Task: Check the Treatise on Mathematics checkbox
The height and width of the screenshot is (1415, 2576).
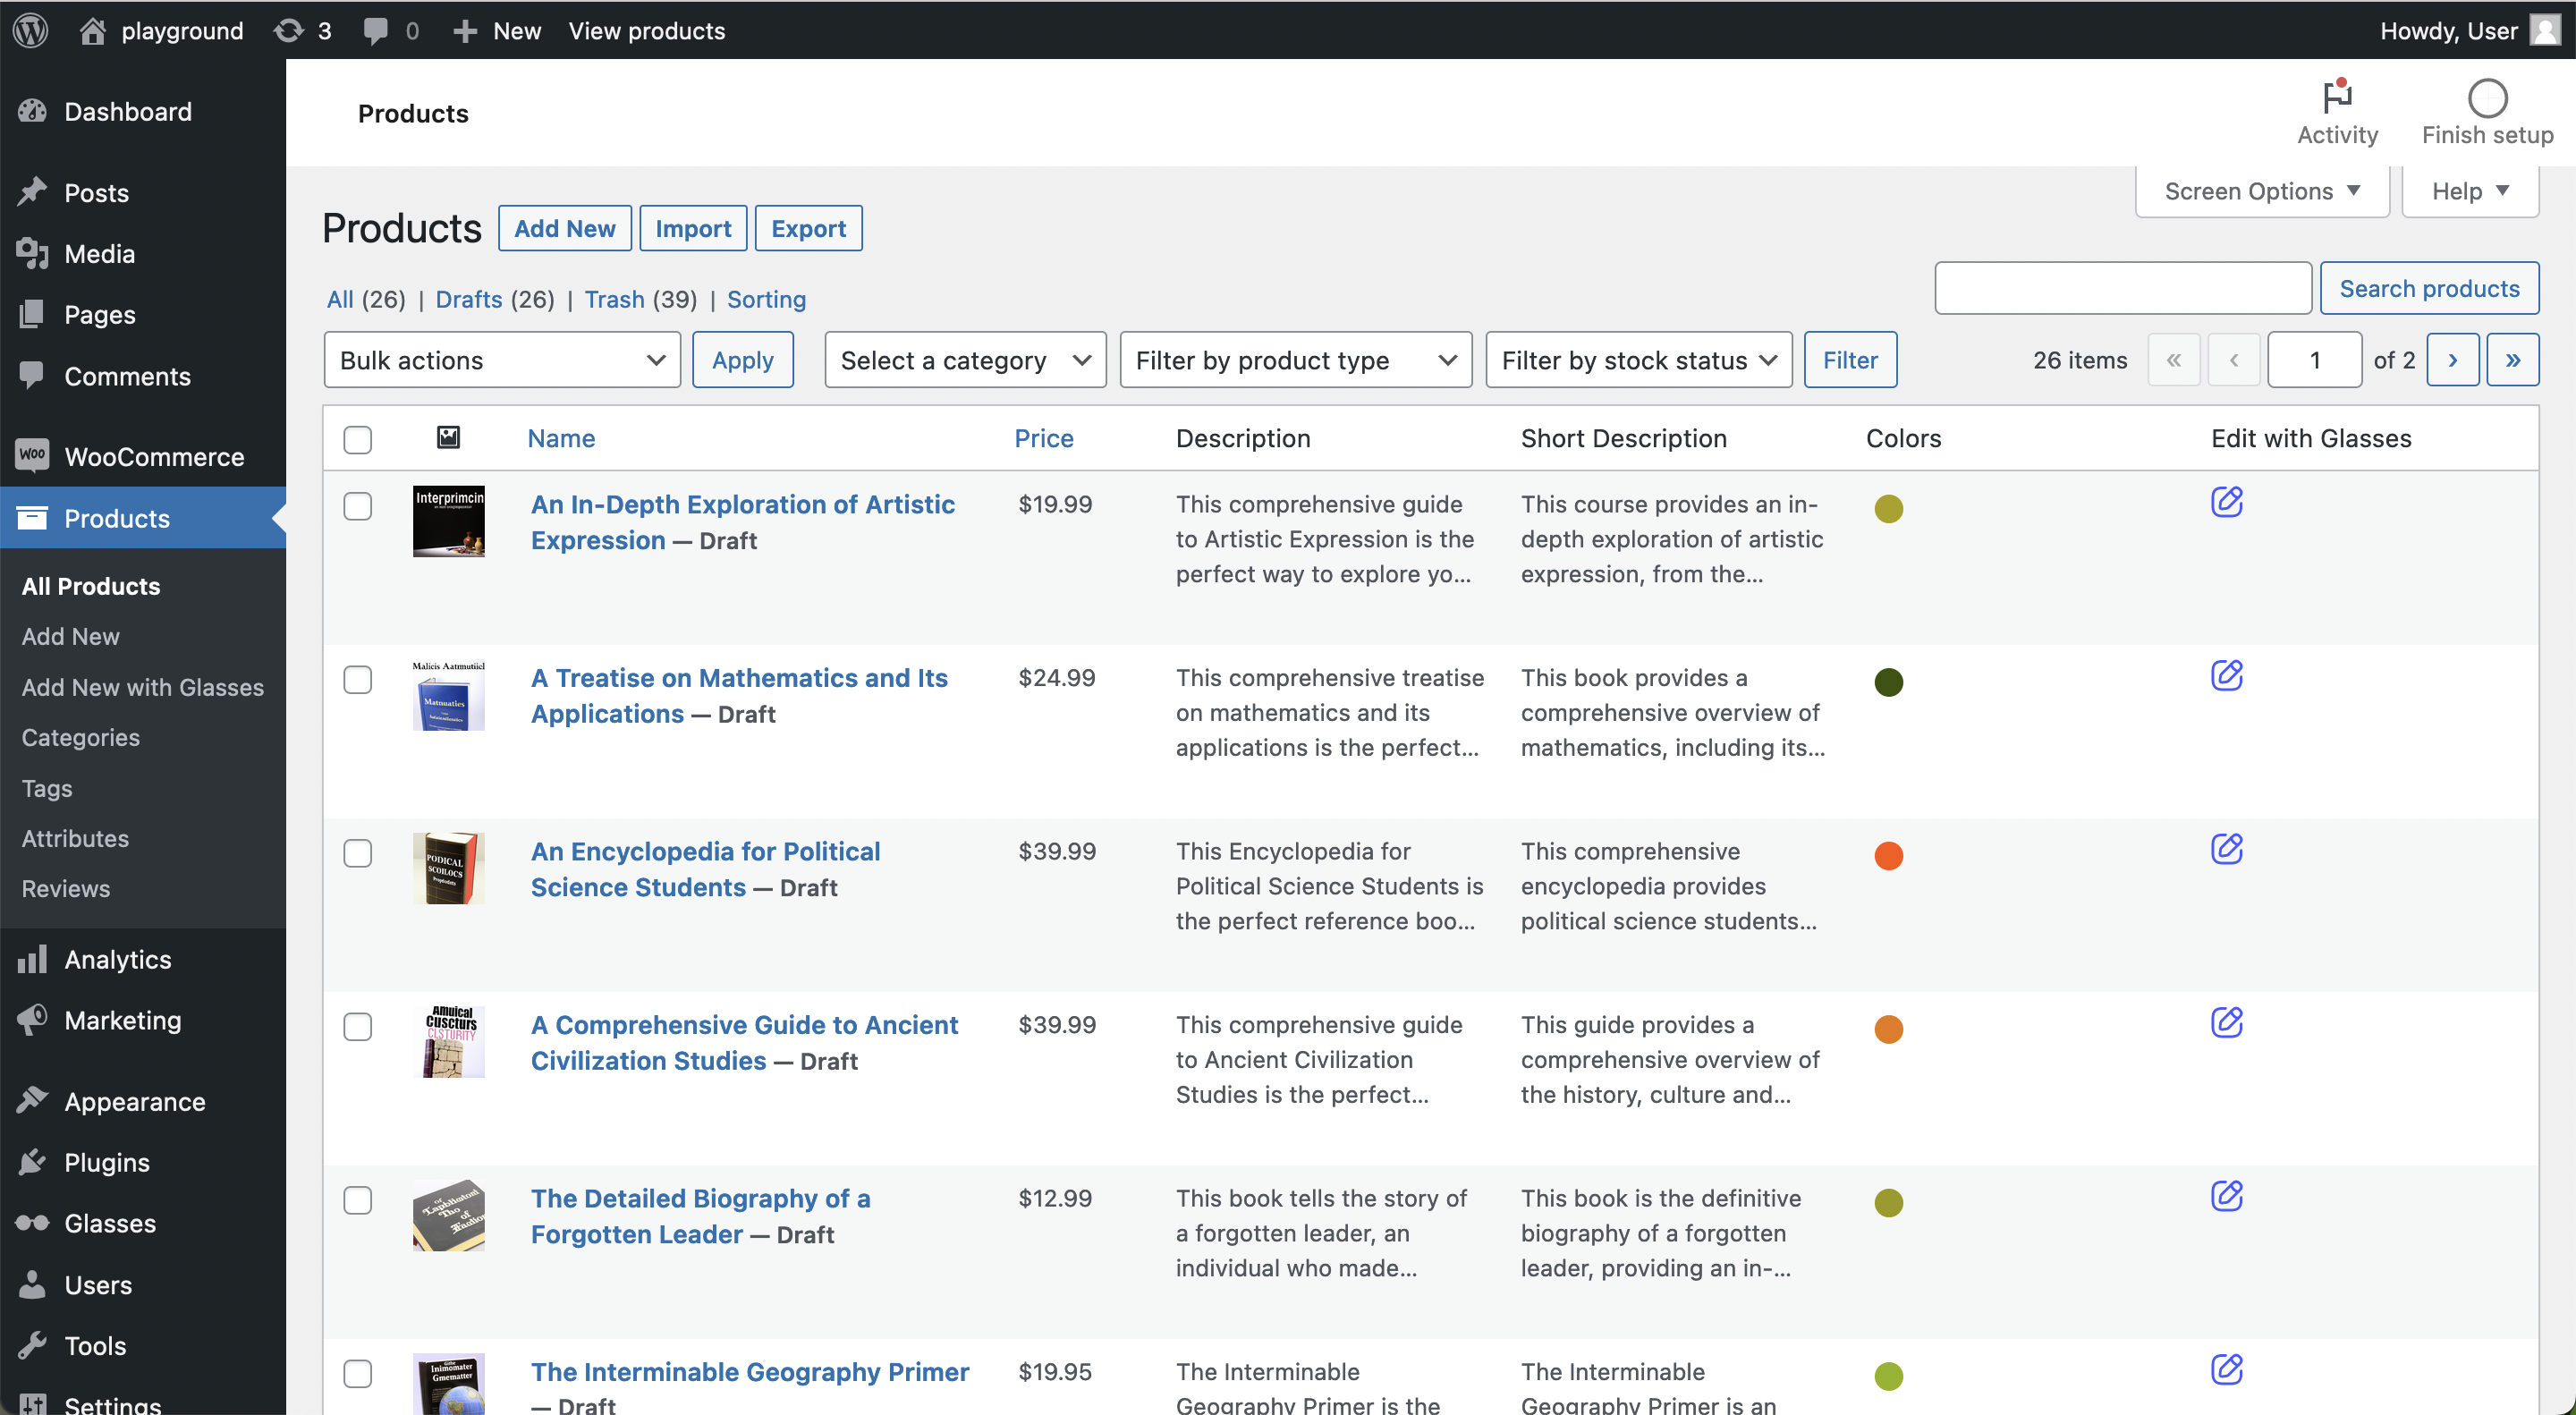Action: pyautogui.click(x=357, y=679)
